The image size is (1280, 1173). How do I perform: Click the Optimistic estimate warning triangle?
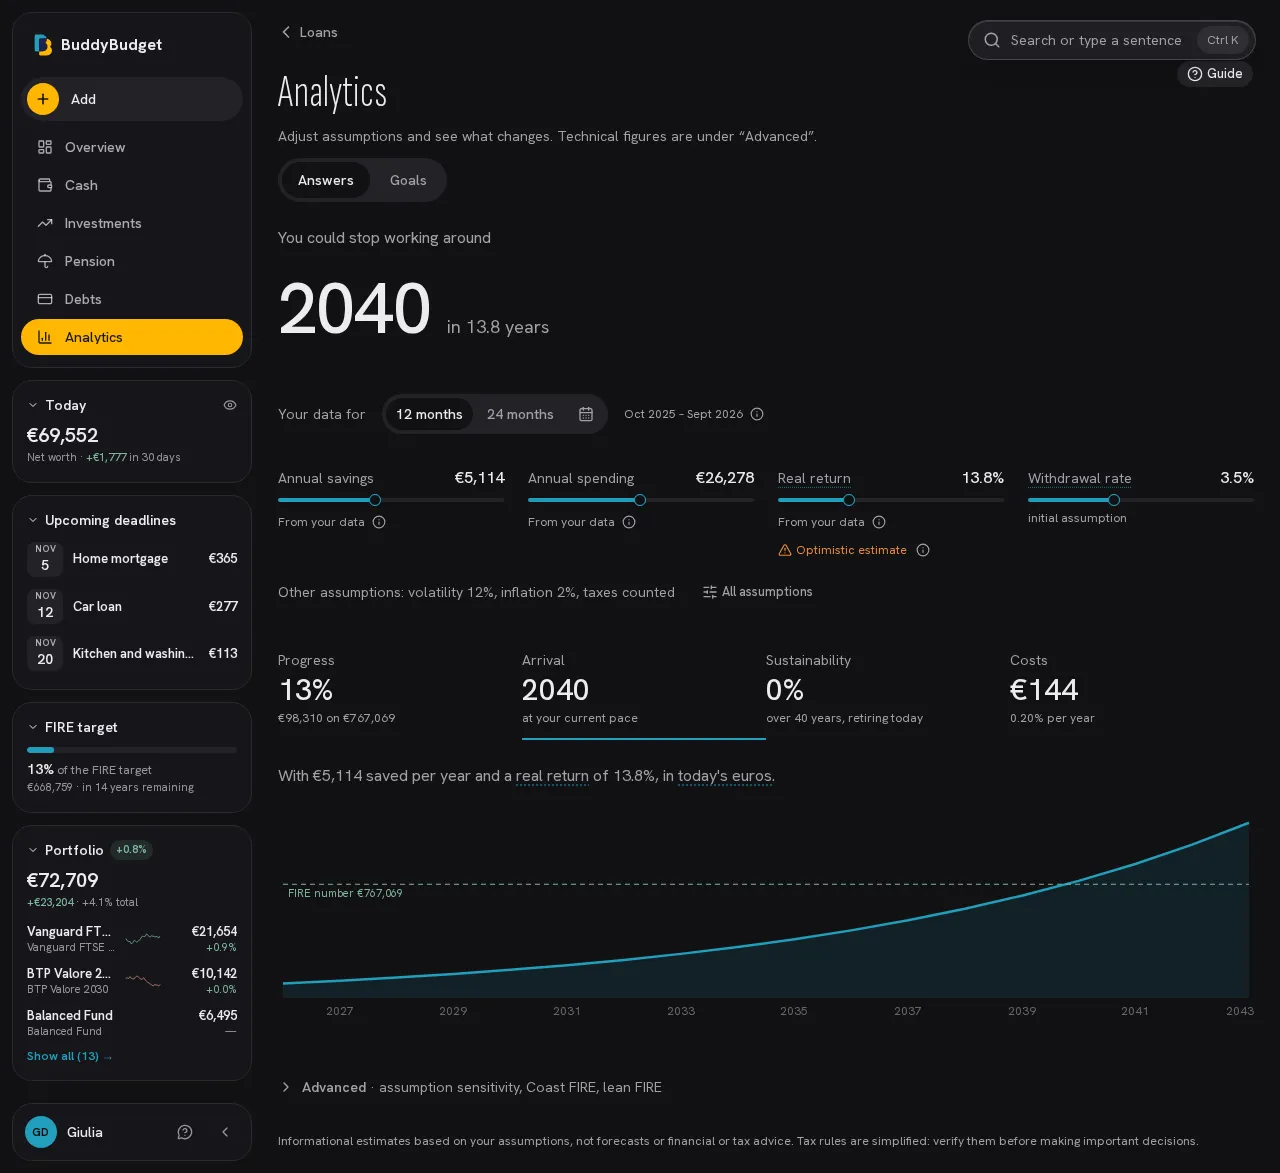(785, 550)
